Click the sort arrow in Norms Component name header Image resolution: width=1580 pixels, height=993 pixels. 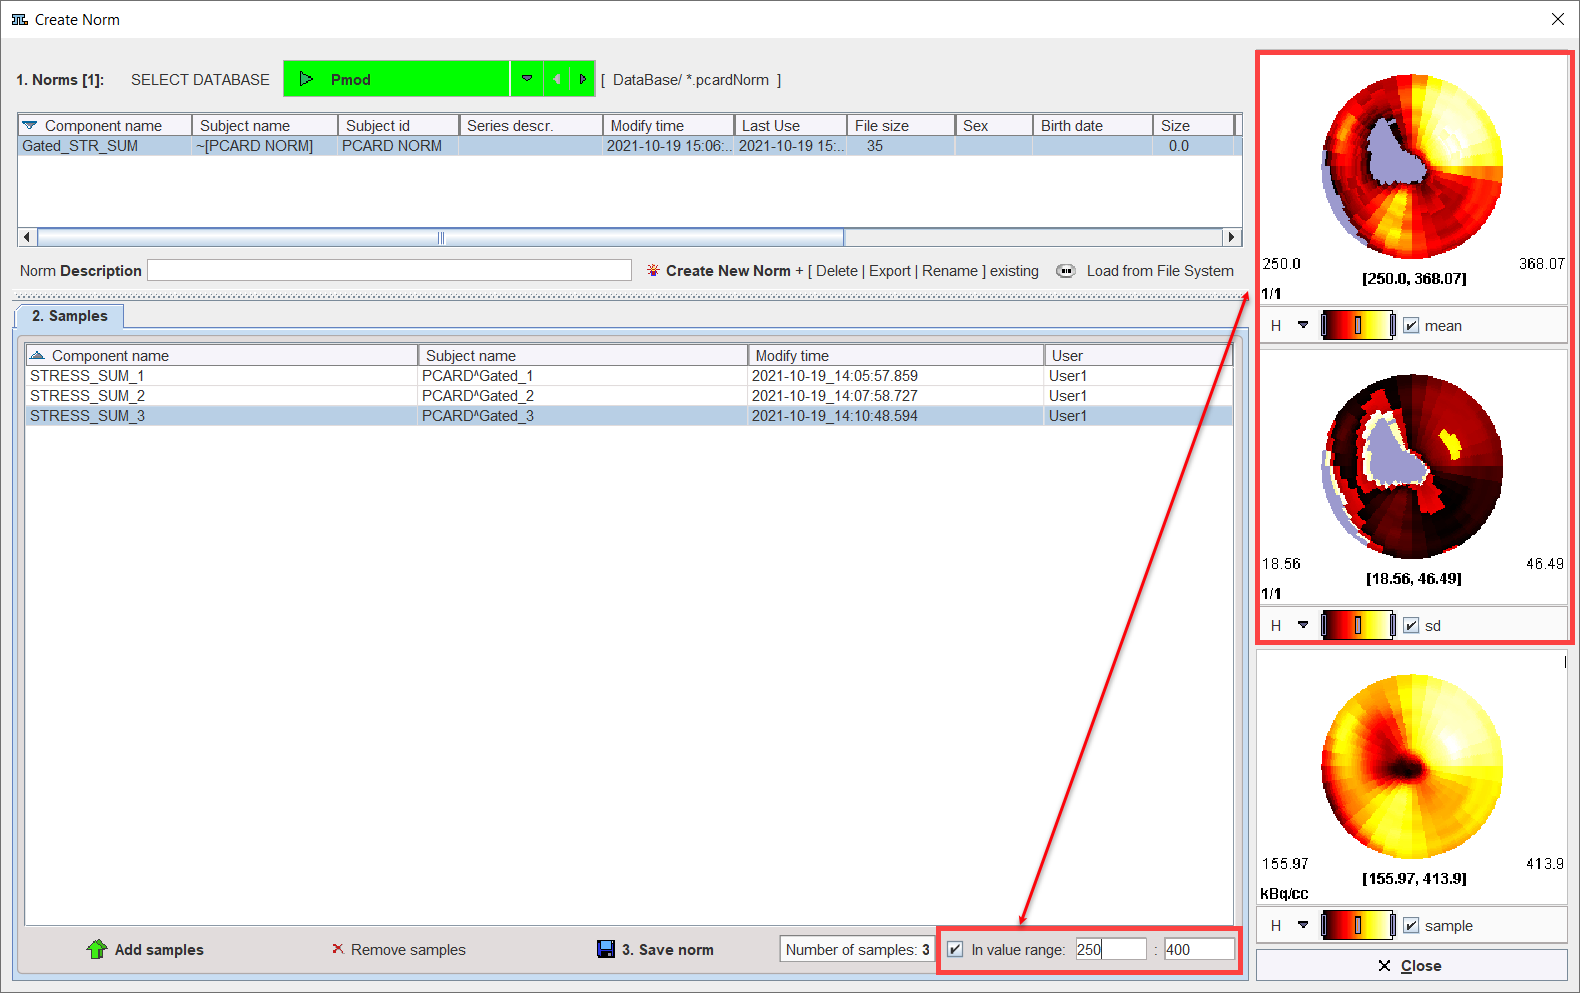[30, 125]
